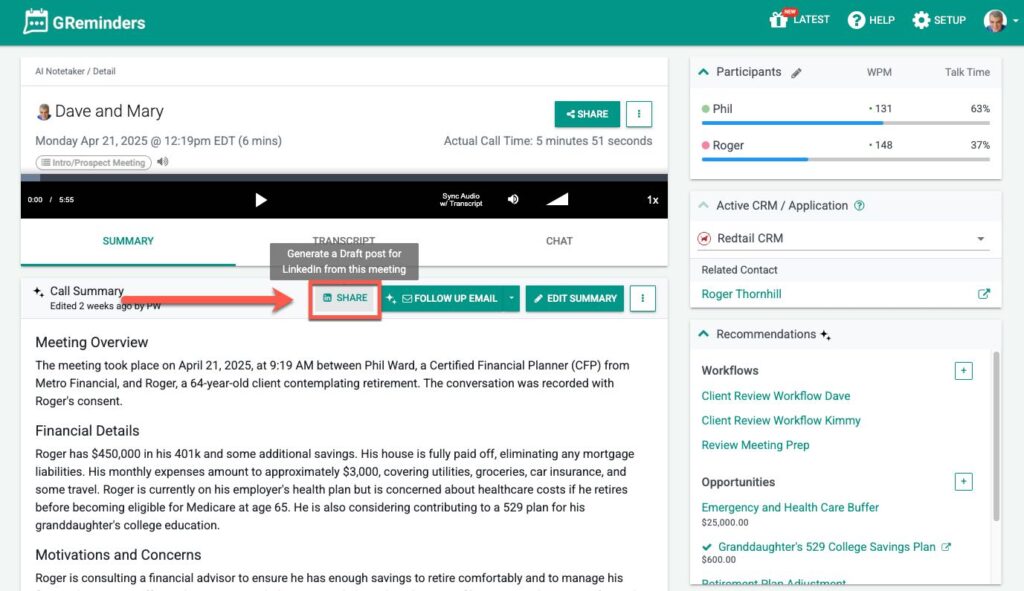Add a workflow with the plus icon
This screenshot has height=591, width=1024.
(x=963, y=371)
